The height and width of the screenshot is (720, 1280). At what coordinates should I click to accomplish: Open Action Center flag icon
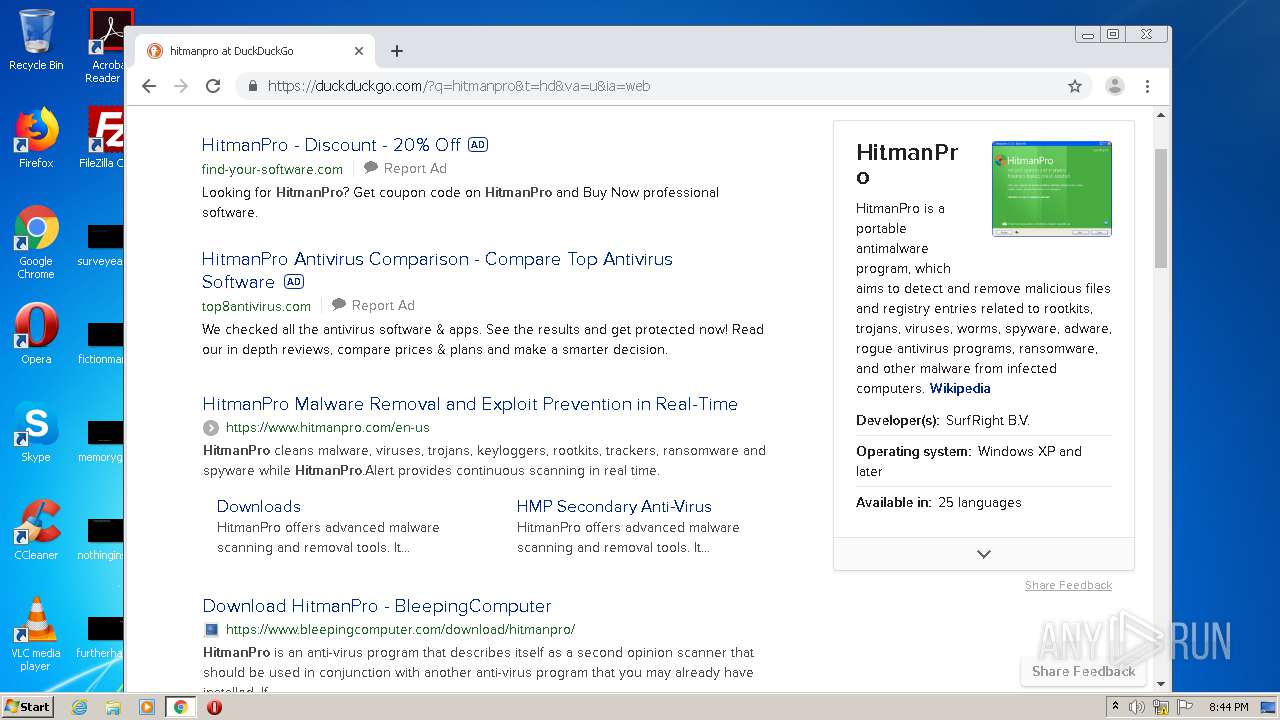pyautogui.click(x=1185, y=707)
